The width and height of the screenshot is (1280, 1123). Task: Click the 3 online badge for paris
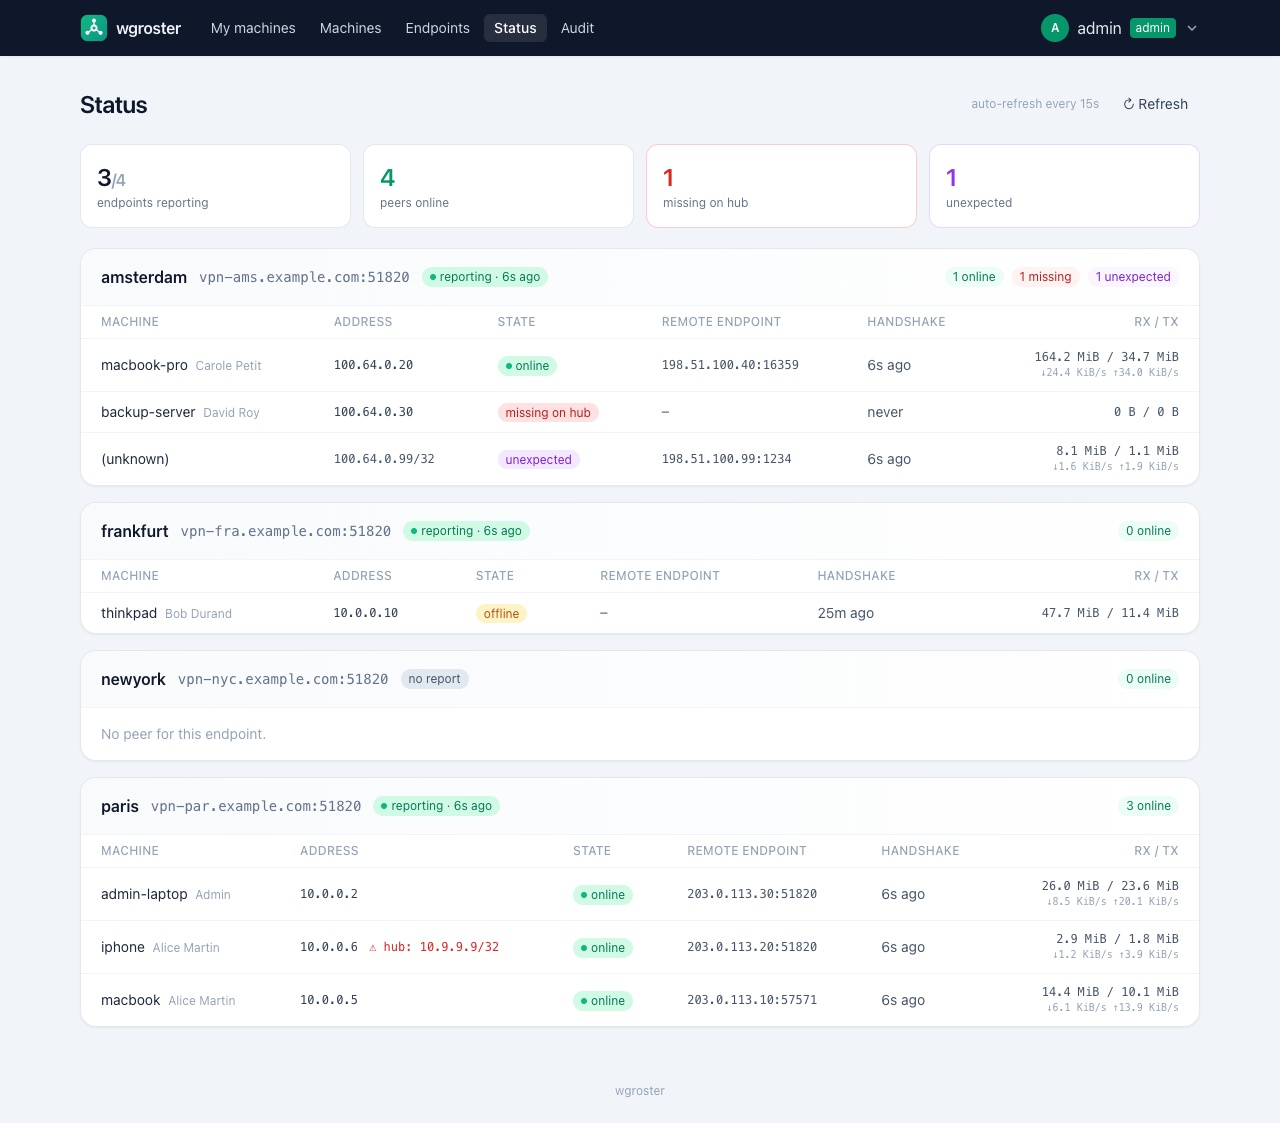click(1148, 806)
